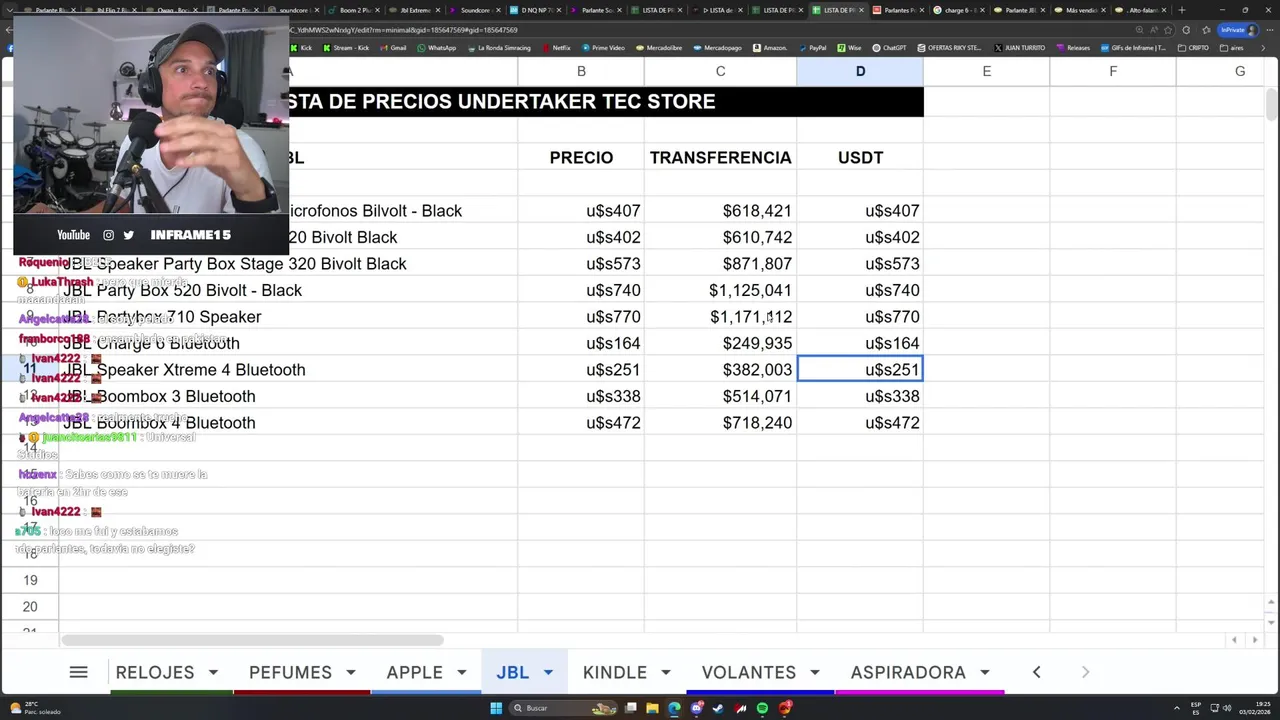
Task: Select column B header
Action: pyautogui.click(x=581, y=71)
